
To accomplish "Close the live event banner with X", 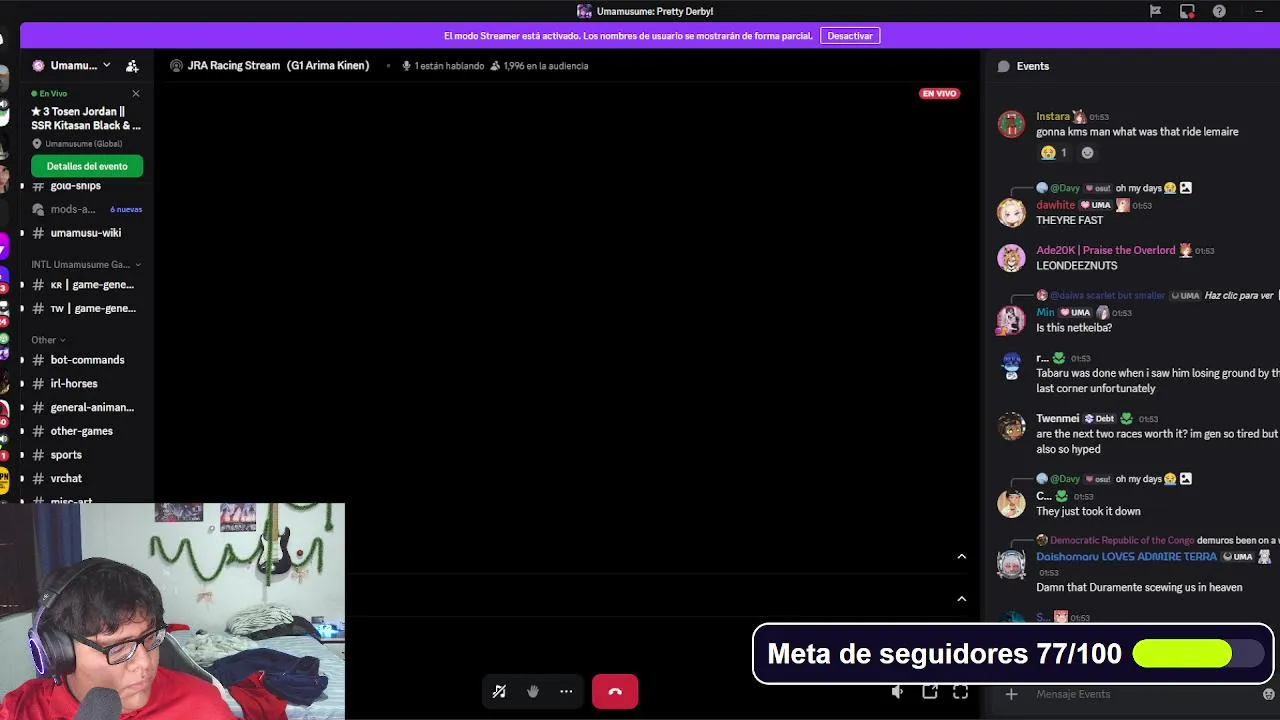I will 136,94.
